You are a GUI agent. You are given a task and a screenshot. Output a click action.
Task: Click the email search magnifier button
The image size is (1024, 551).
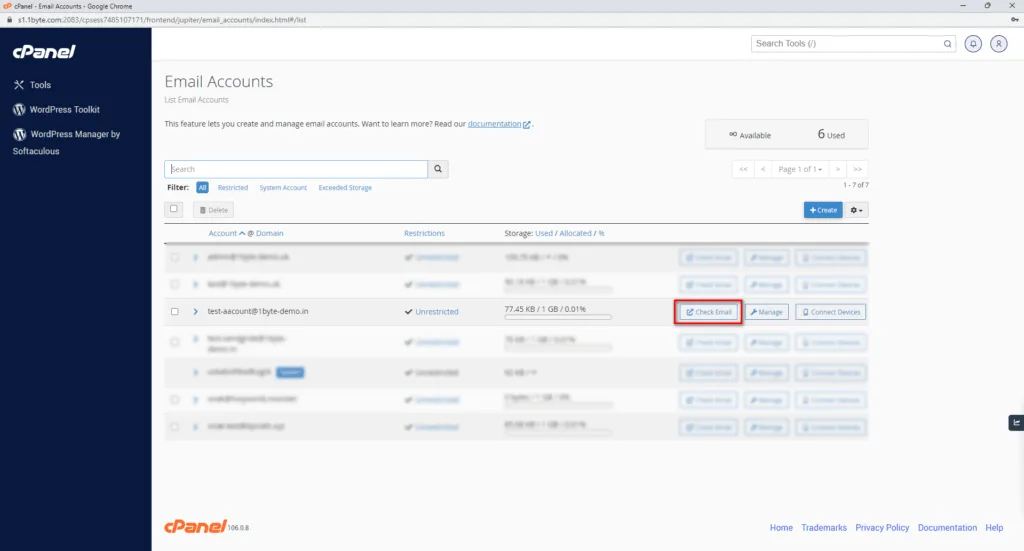tap(438, 169)
